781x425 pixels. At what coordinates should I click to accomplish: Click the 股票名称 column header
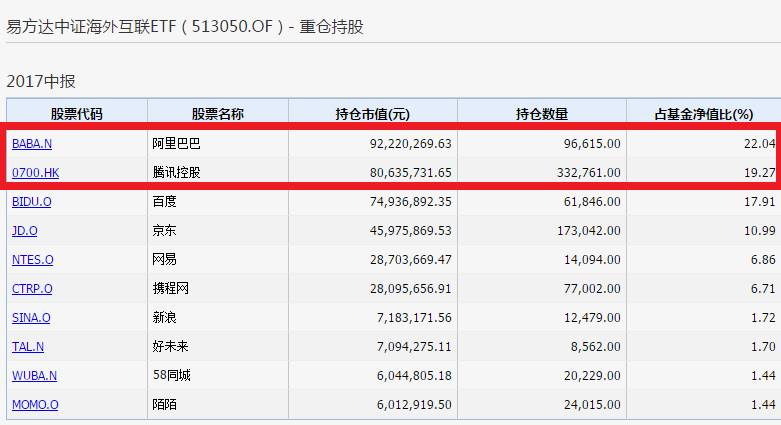218,114
